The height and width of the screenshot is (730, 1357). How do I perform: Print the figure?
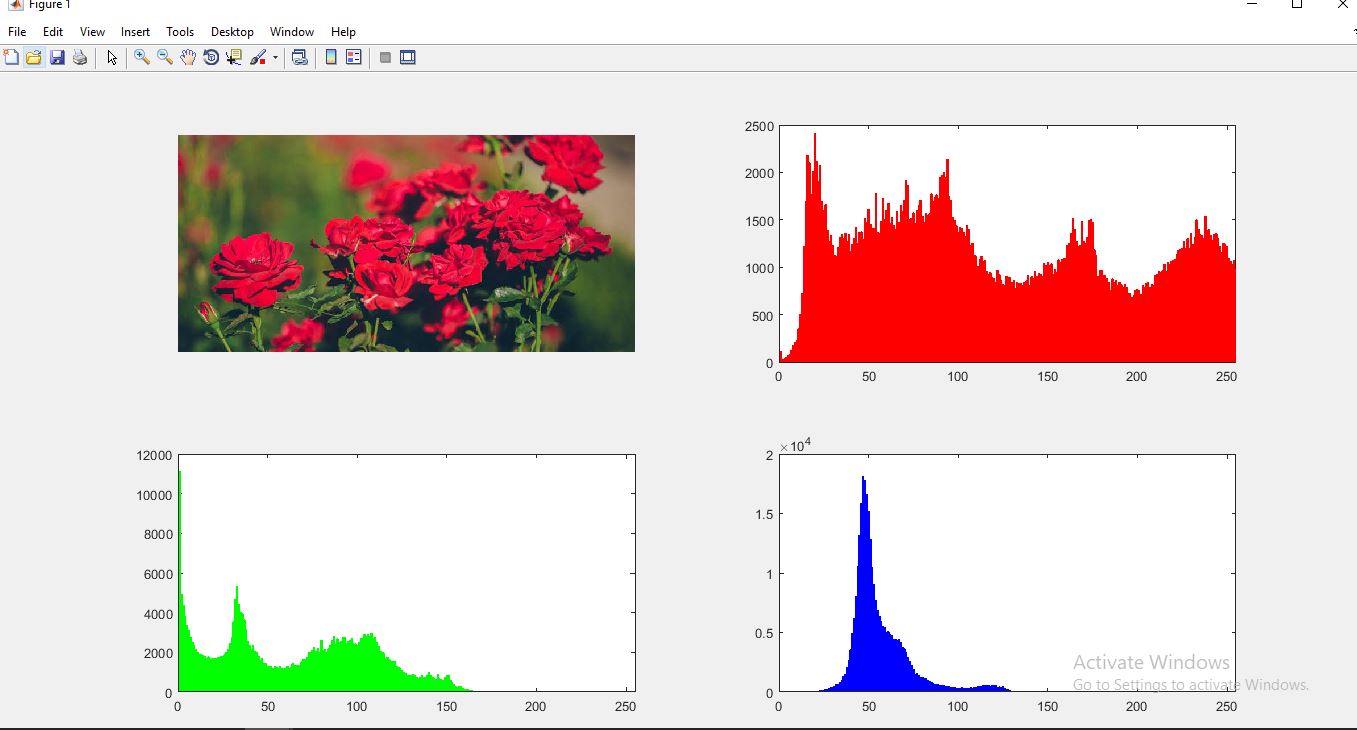tap(79, 57)
